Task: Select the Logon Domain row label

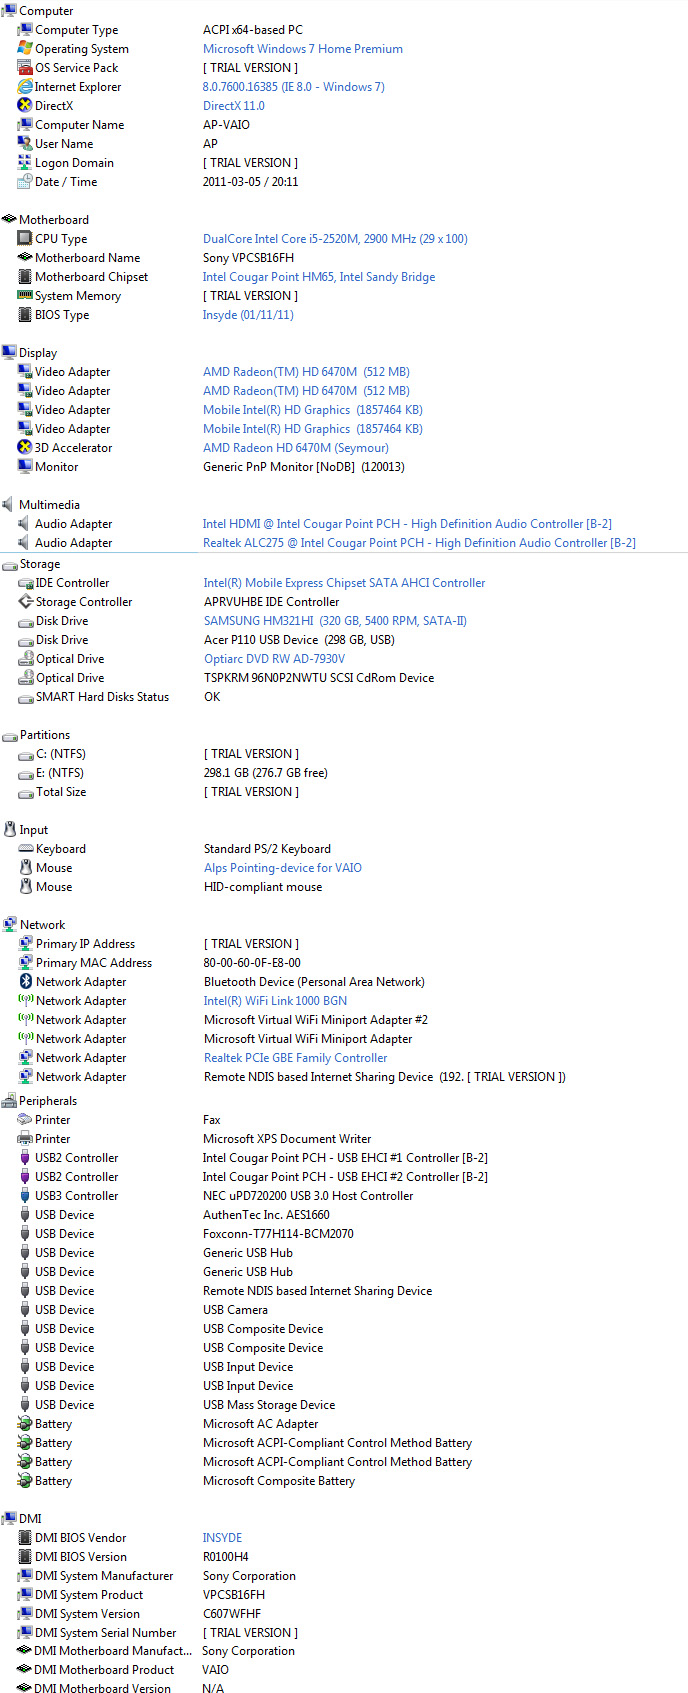Action: (75, 163)
